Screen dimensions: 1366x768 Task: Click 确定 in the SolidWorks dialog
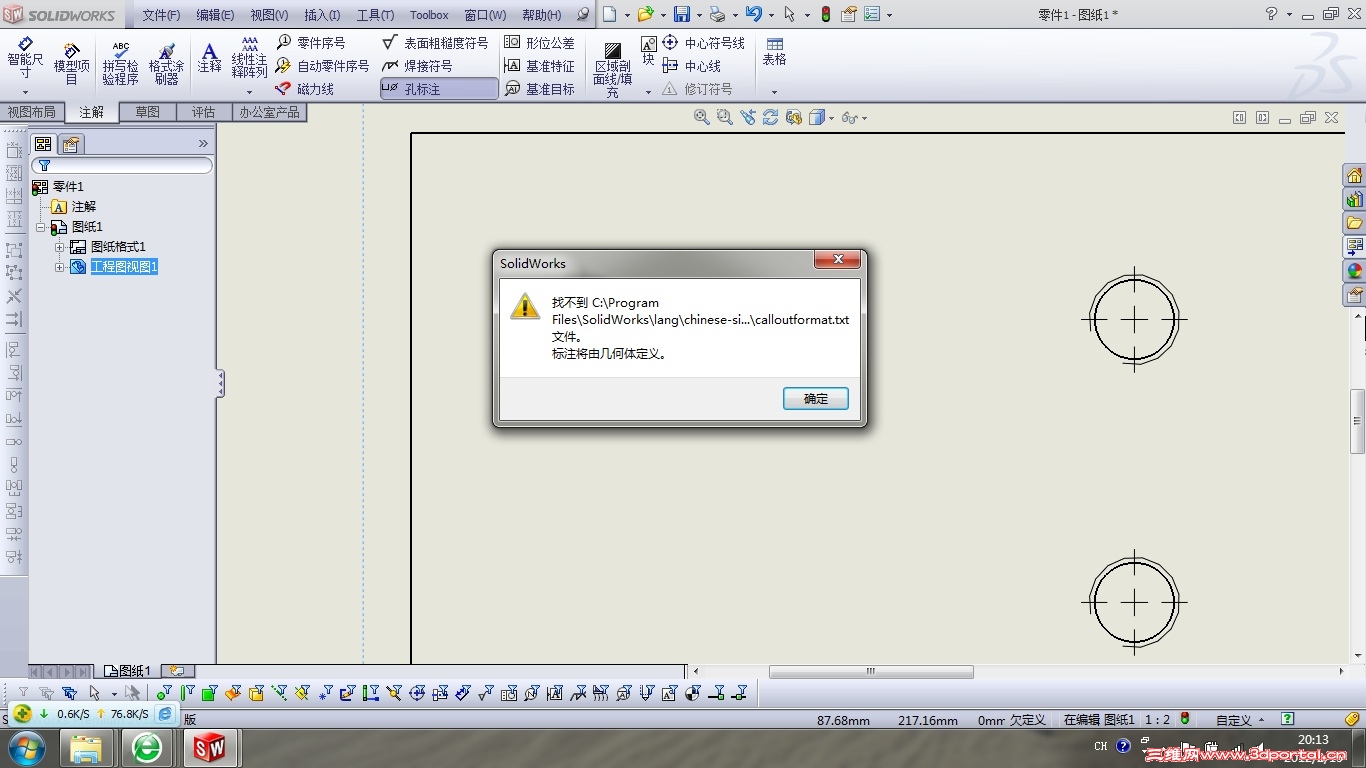816,398
